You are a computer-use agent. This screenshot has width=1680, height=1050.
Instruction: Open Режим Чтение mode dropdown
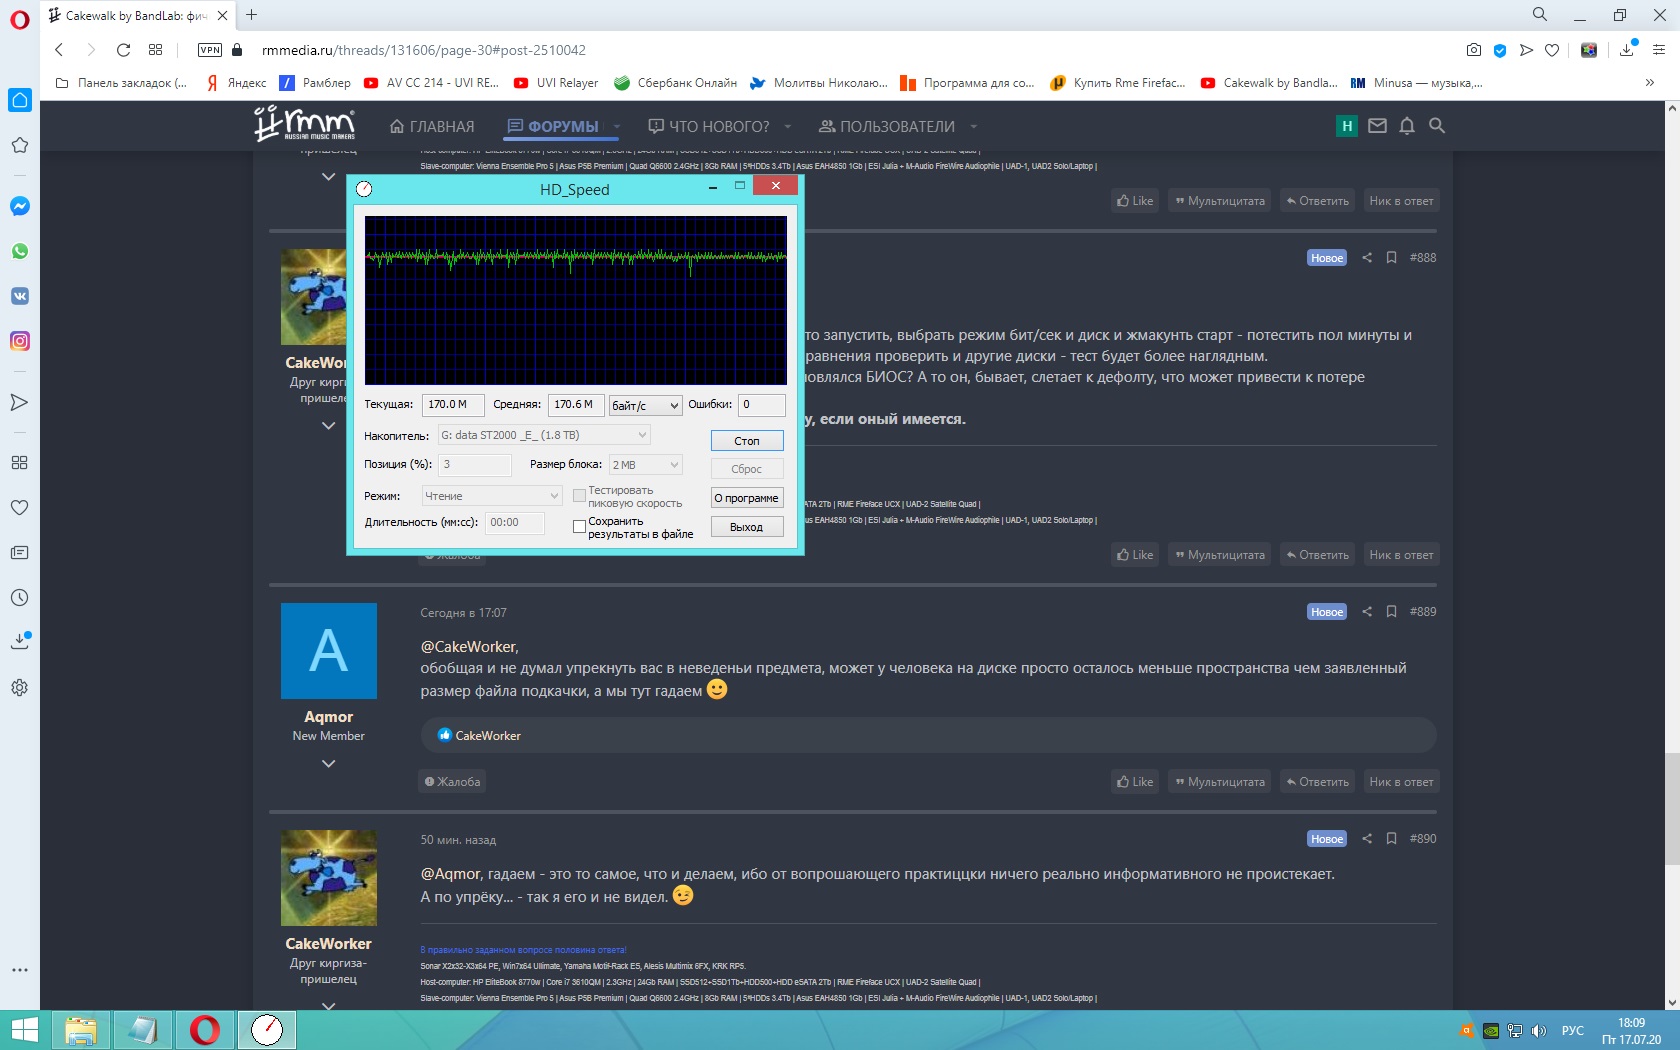(x=492, y=496)
